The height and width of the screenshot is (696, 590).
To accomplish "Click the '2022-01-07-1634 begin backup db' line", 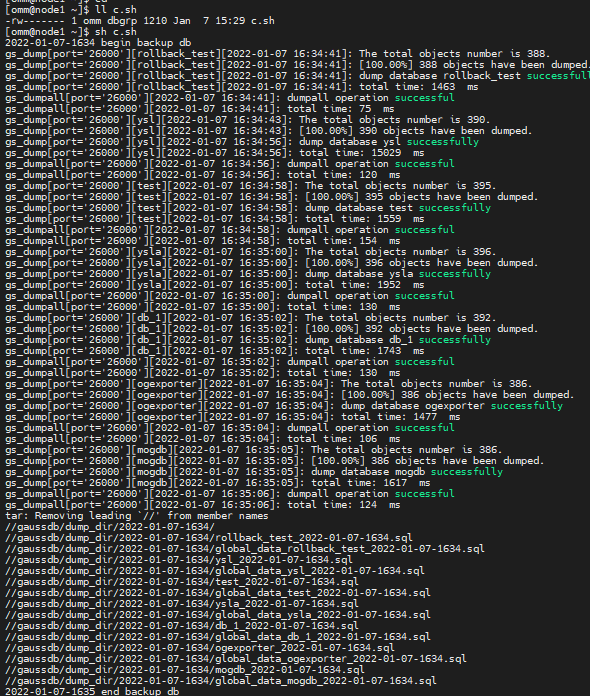I will pyautogui.click(x=98, y=43).
